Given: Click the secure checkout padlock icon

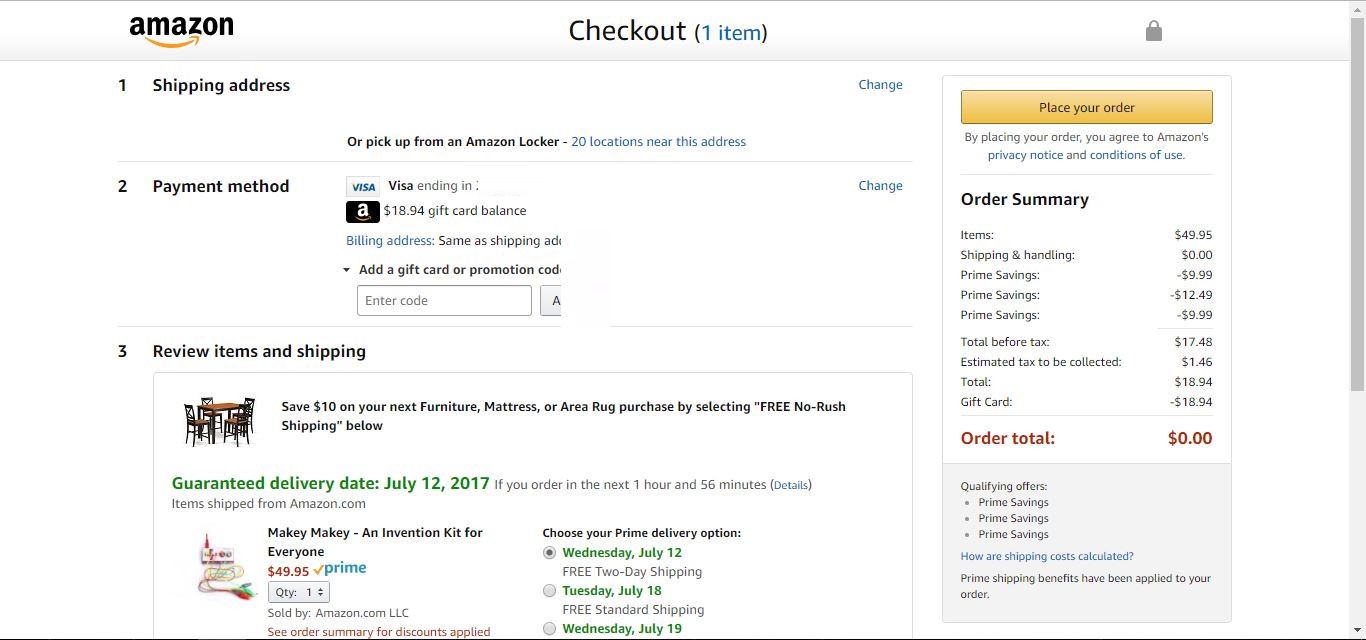Looking at the screenshot, I should pos(1154,31).
